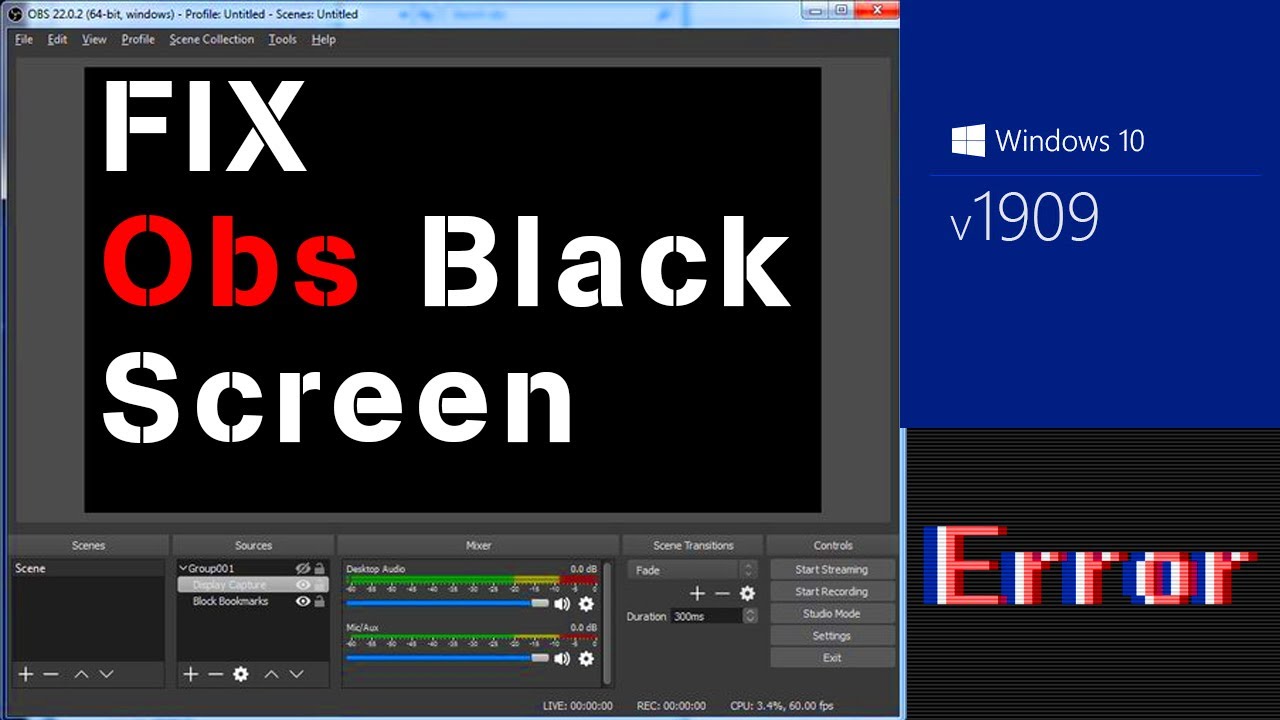Click the OBS logo in title bar
This screenshot has width=1280, height=720.
15,14
